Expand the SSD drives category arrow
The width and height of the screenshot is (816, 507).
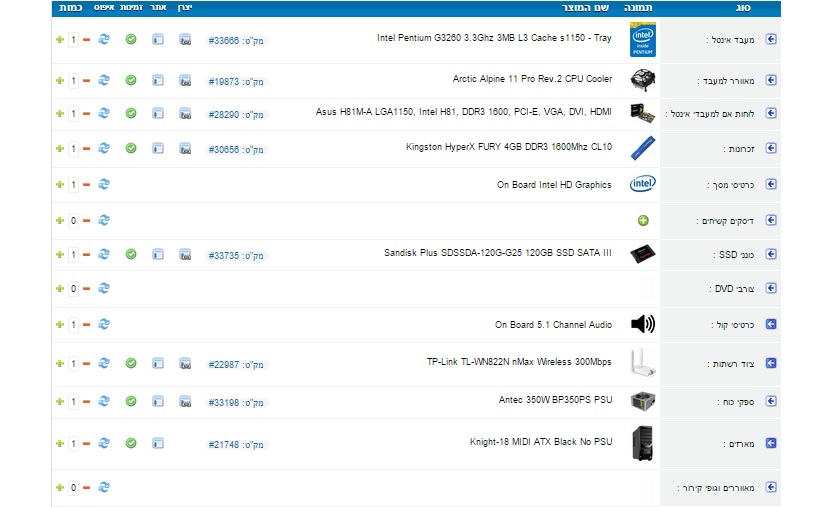pos(771,255)
